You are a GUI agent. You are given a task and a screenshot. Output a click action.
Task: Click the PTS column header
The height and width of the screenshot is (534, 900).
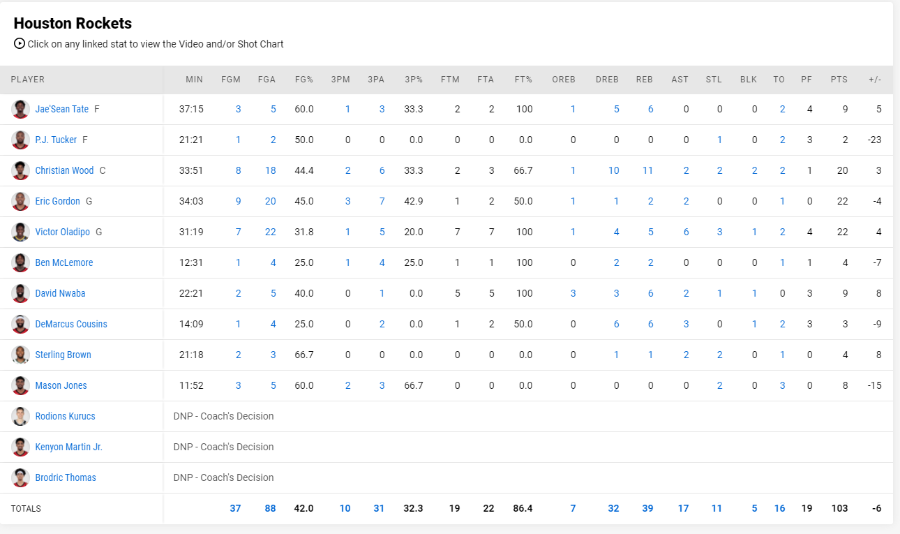(x=839, y=79)
